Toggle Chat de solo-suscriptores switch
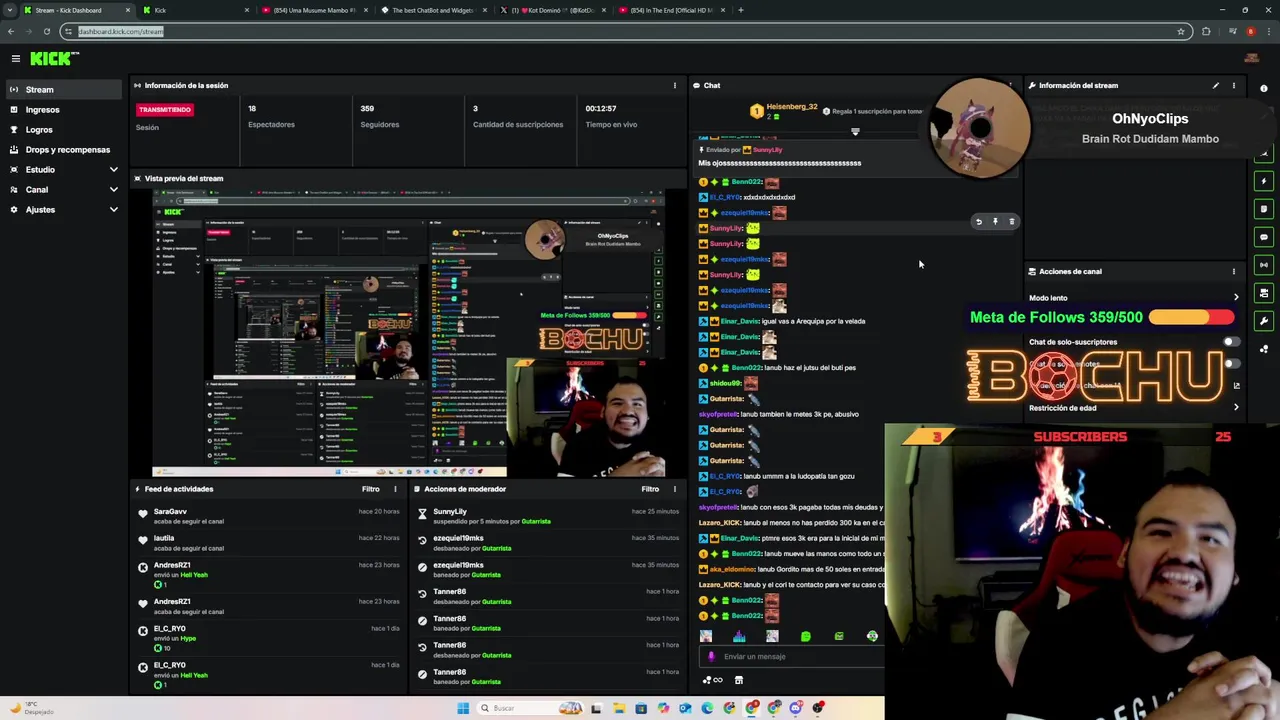Screen dimensions: 1280x720 pos(1230,342)
